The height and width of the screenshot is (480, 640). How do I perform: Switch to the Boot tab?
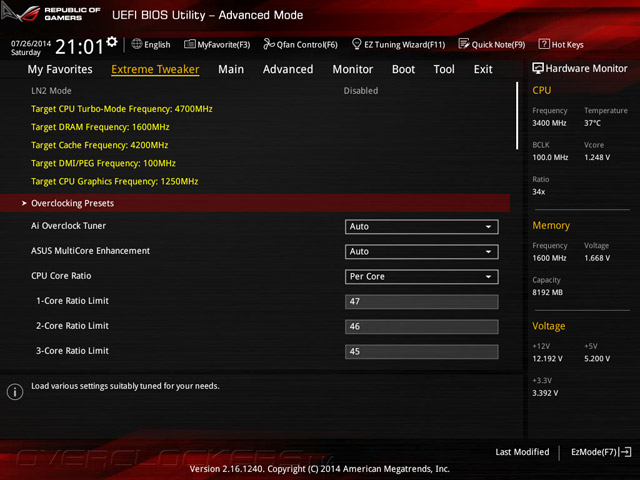tap(403, 69)
